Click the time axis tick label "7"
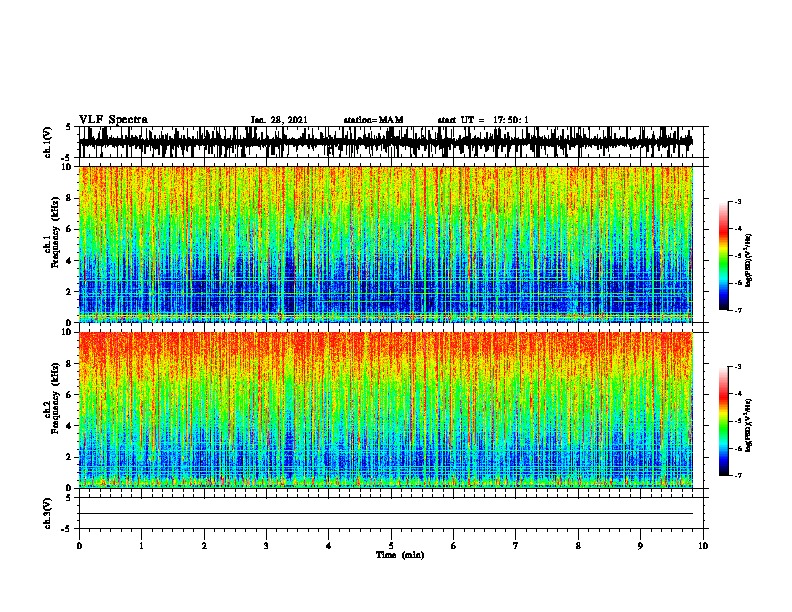The height and width of the screenshot is (612, 792). [516, 546]
